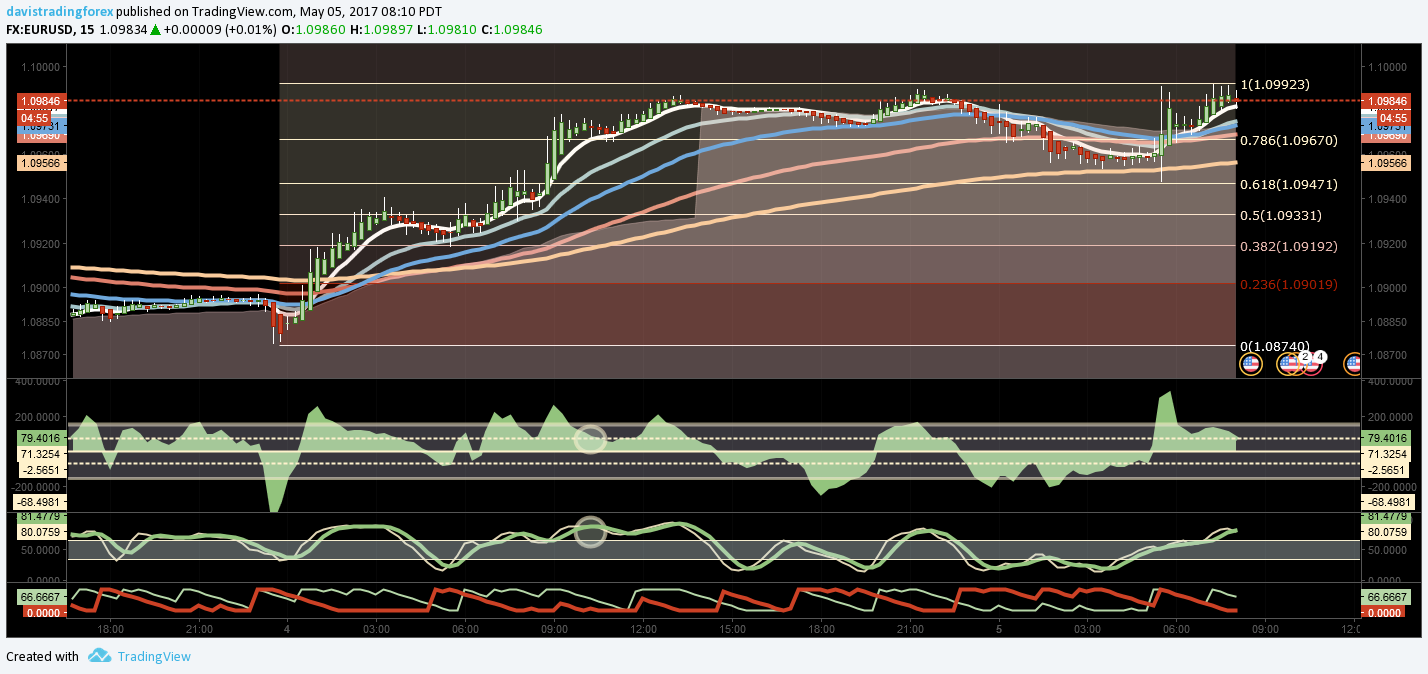Screen dimensions: 1428x674
Task: Select the Fibonacci 0.382(1.09192) level label
Action: point(1288,246)
